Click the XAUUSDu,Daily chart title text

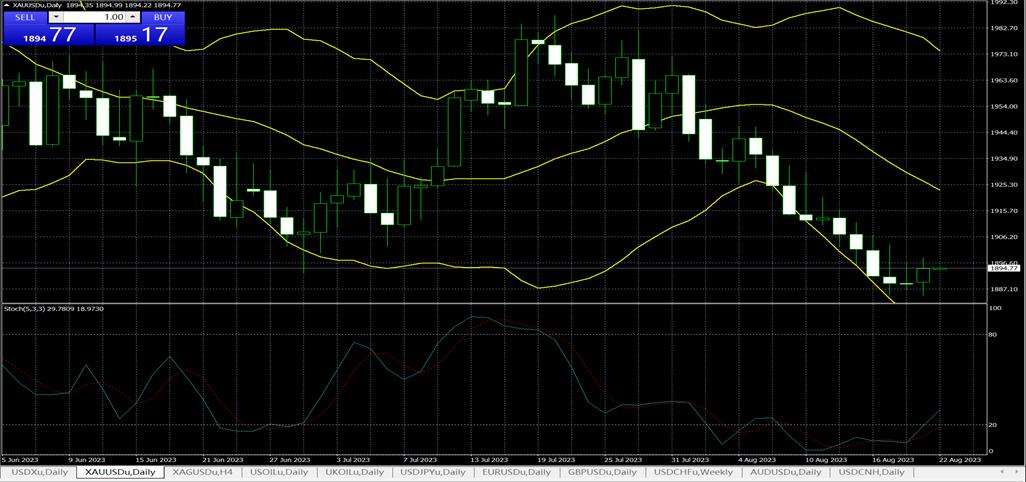pos(35,5)
